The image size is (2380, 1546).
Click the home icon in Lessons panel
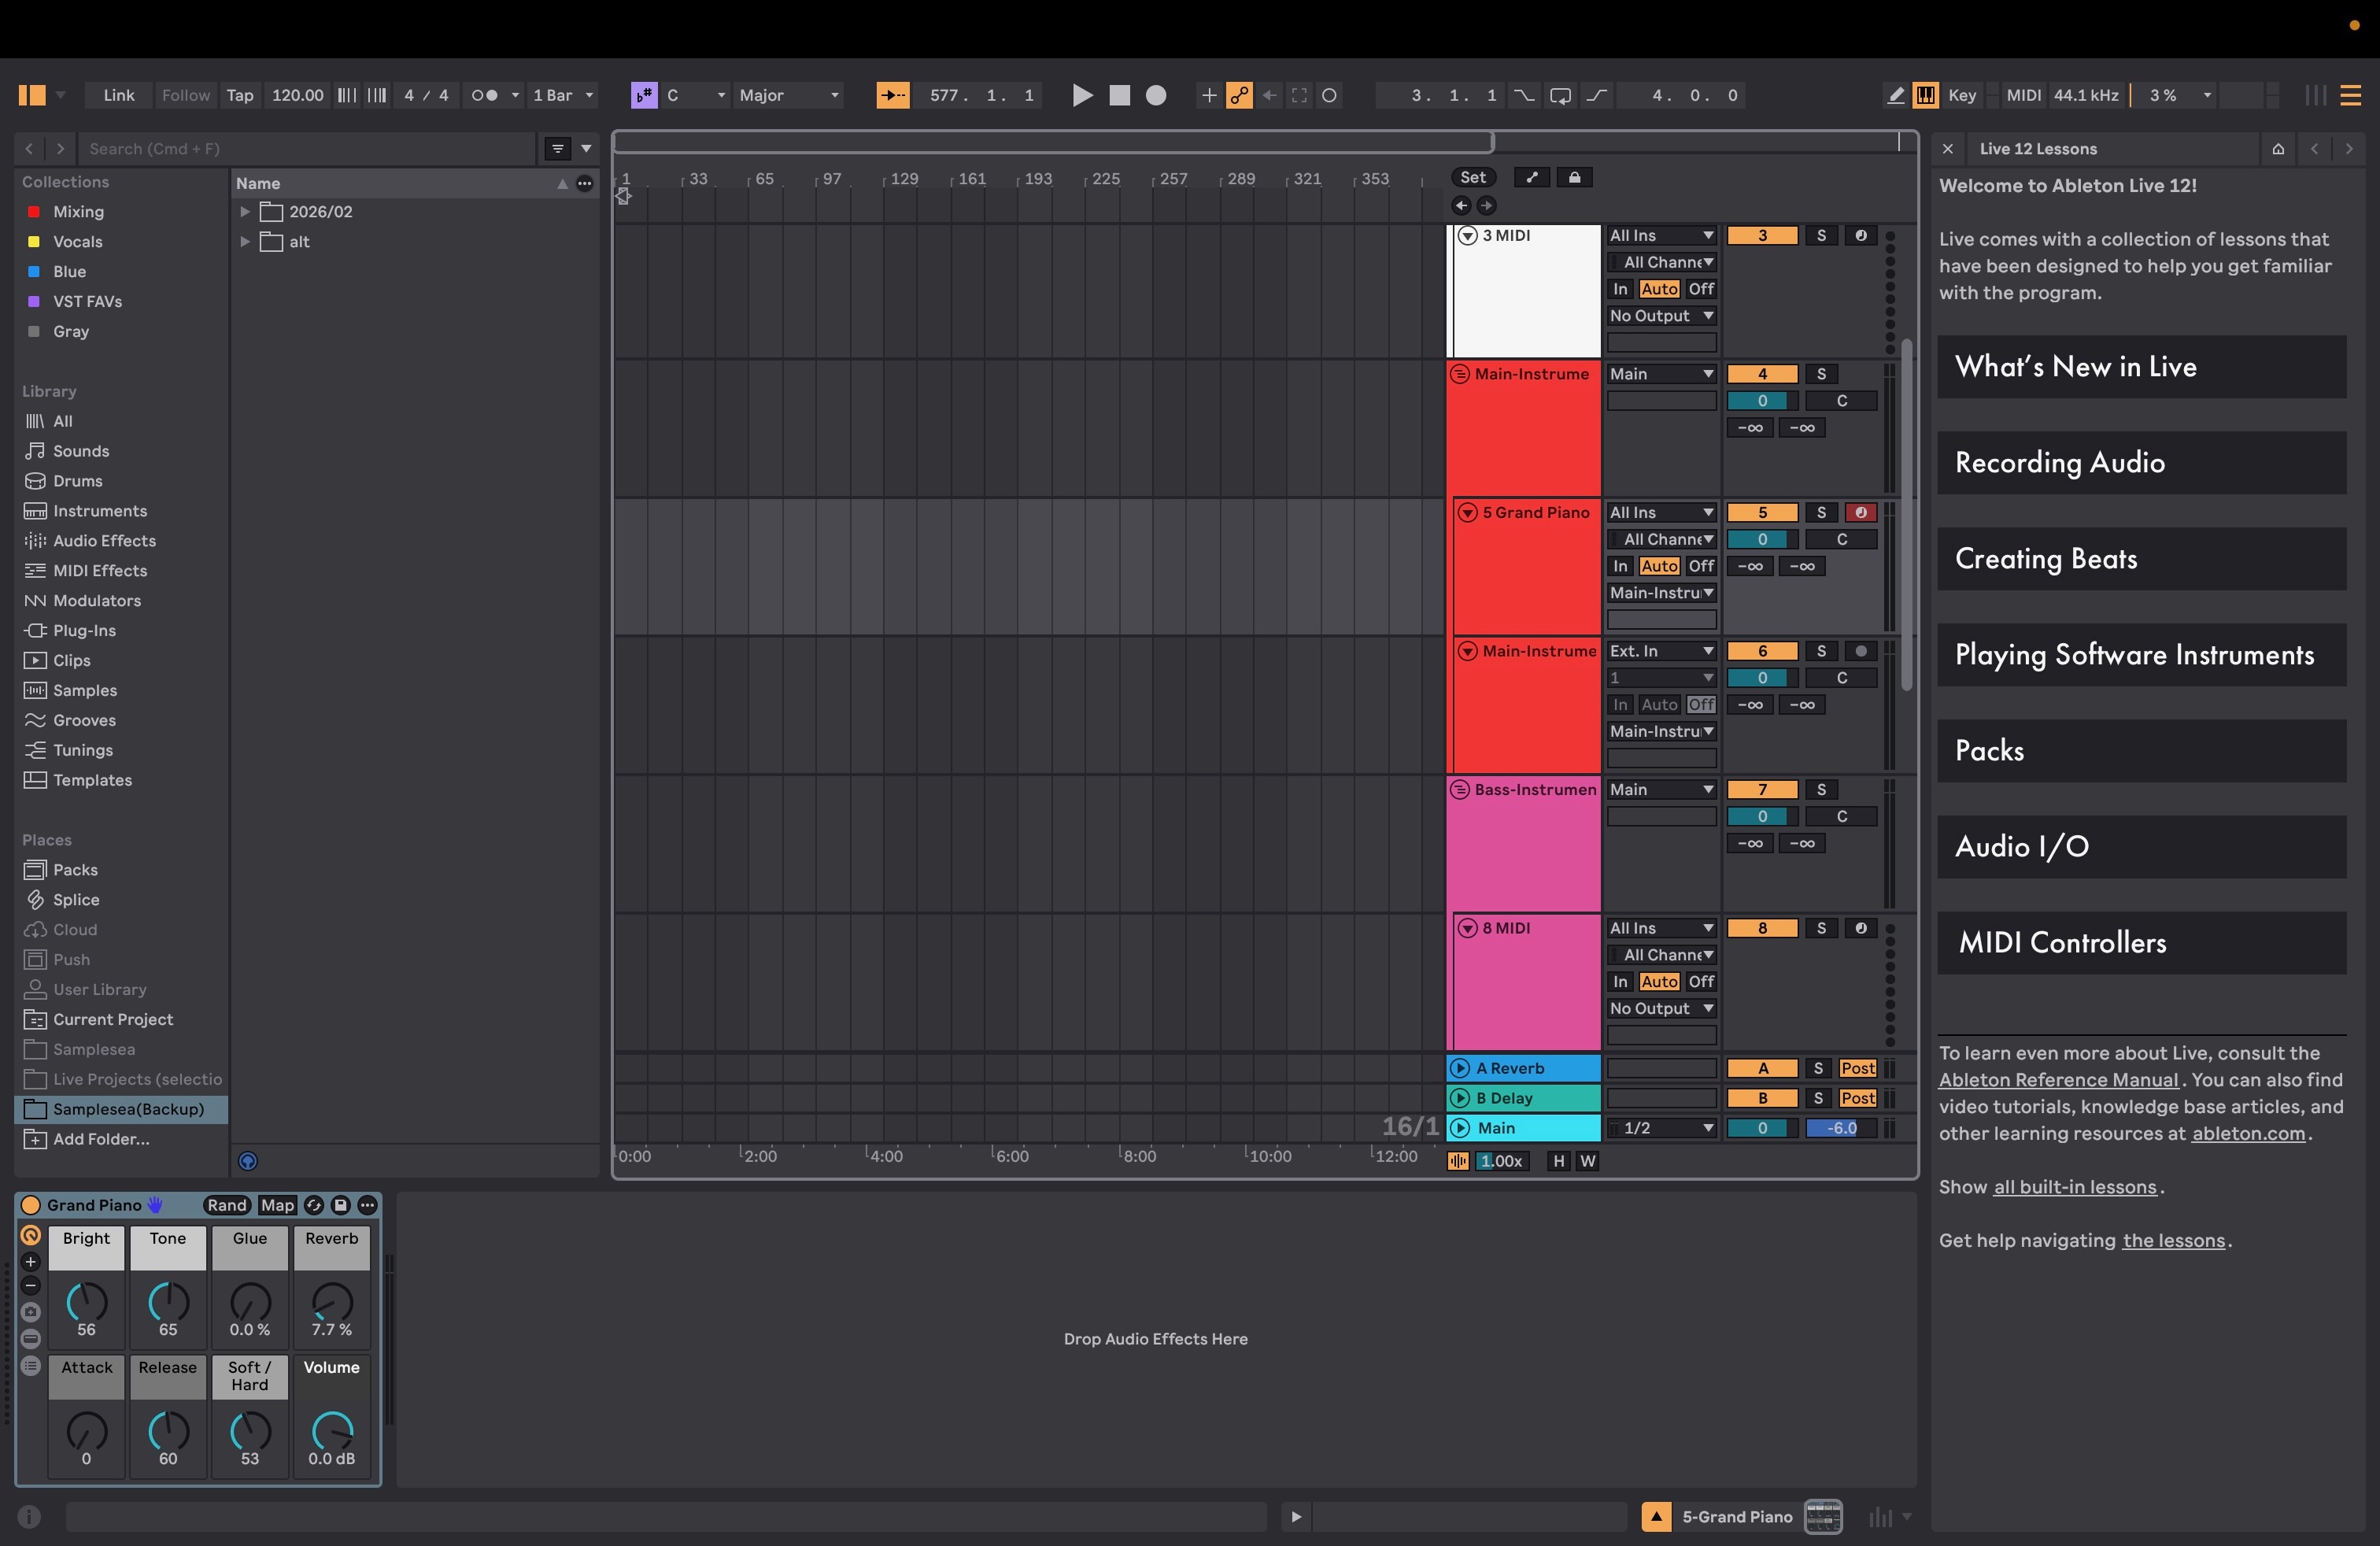tap(2278, 148)
